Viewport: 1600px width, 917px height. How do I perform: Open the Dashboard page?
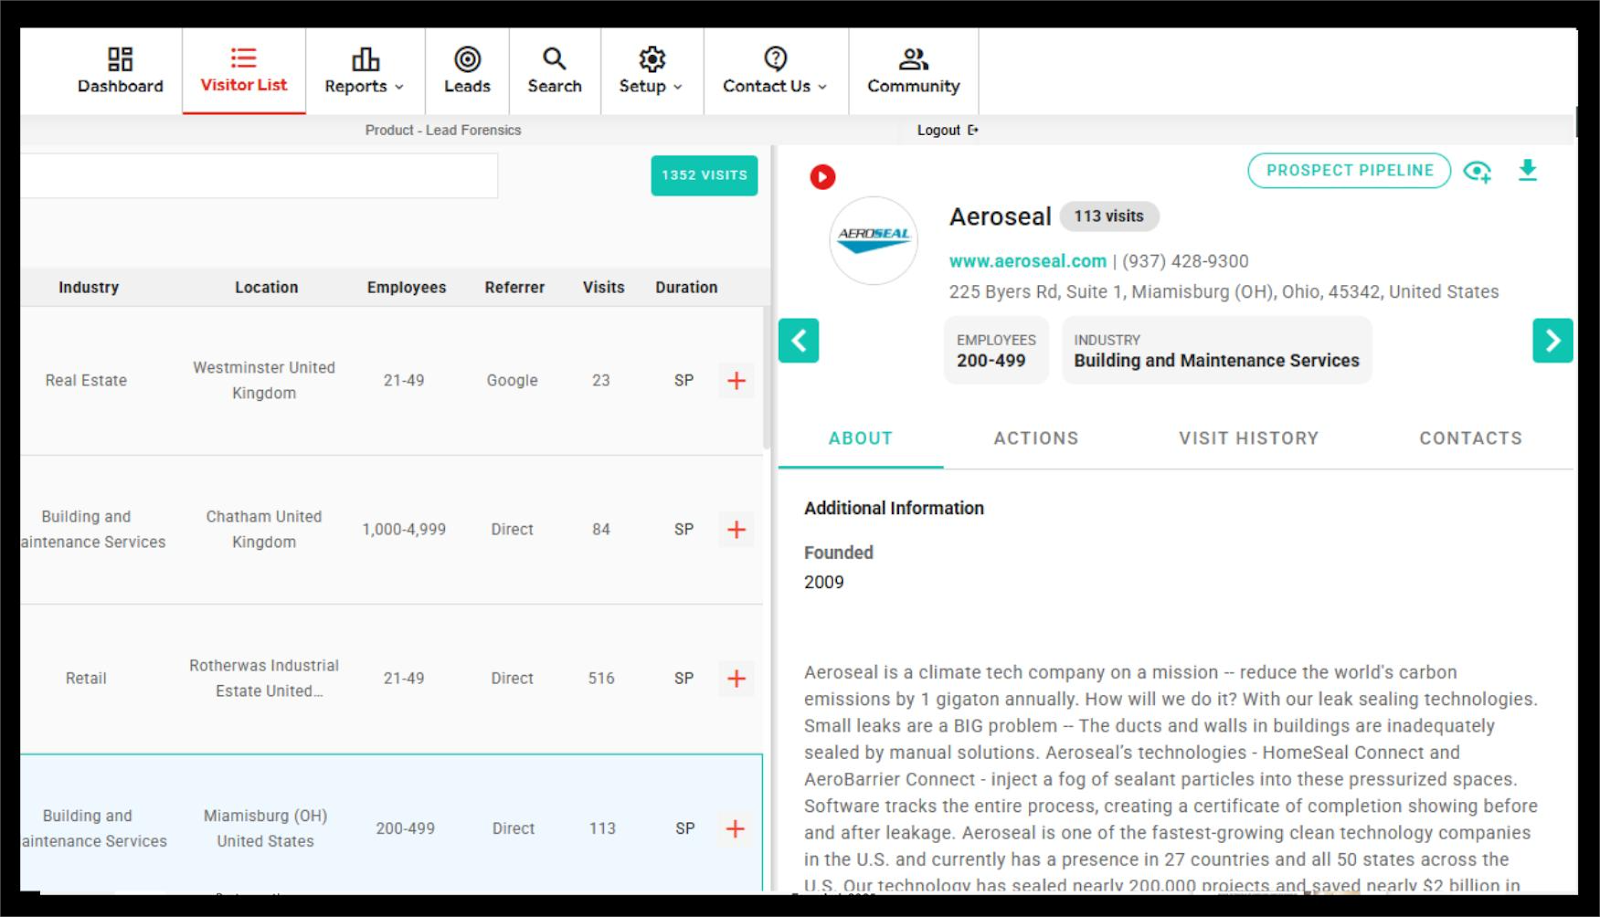pos(120,71)
